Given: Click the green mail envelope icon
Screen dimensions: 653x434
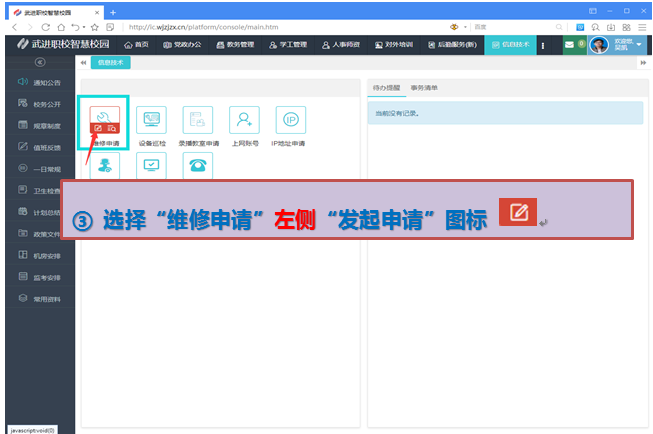Looking at the screenshot, I should click(569, 45).
